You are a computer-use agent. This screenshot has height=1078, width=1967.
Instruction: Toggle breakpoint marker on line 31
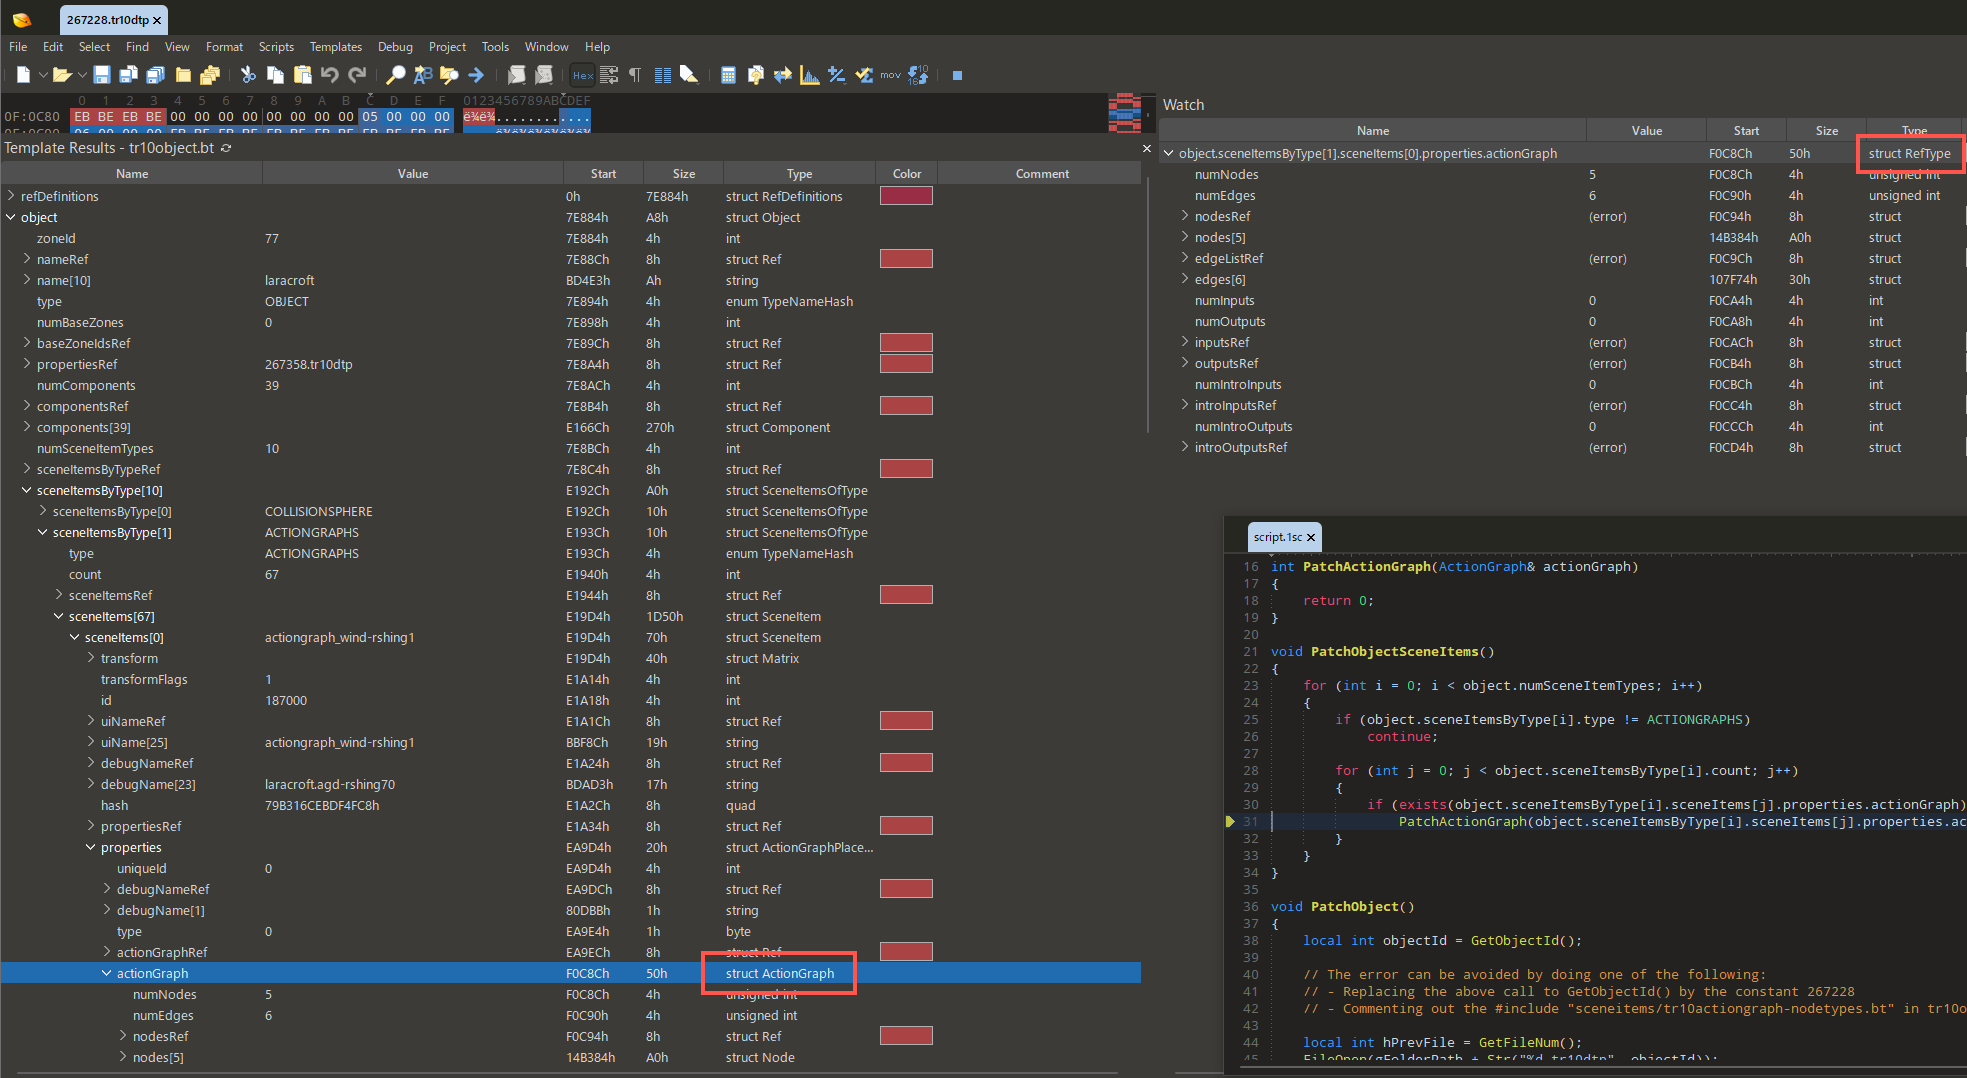click(x=1231, y=822)
